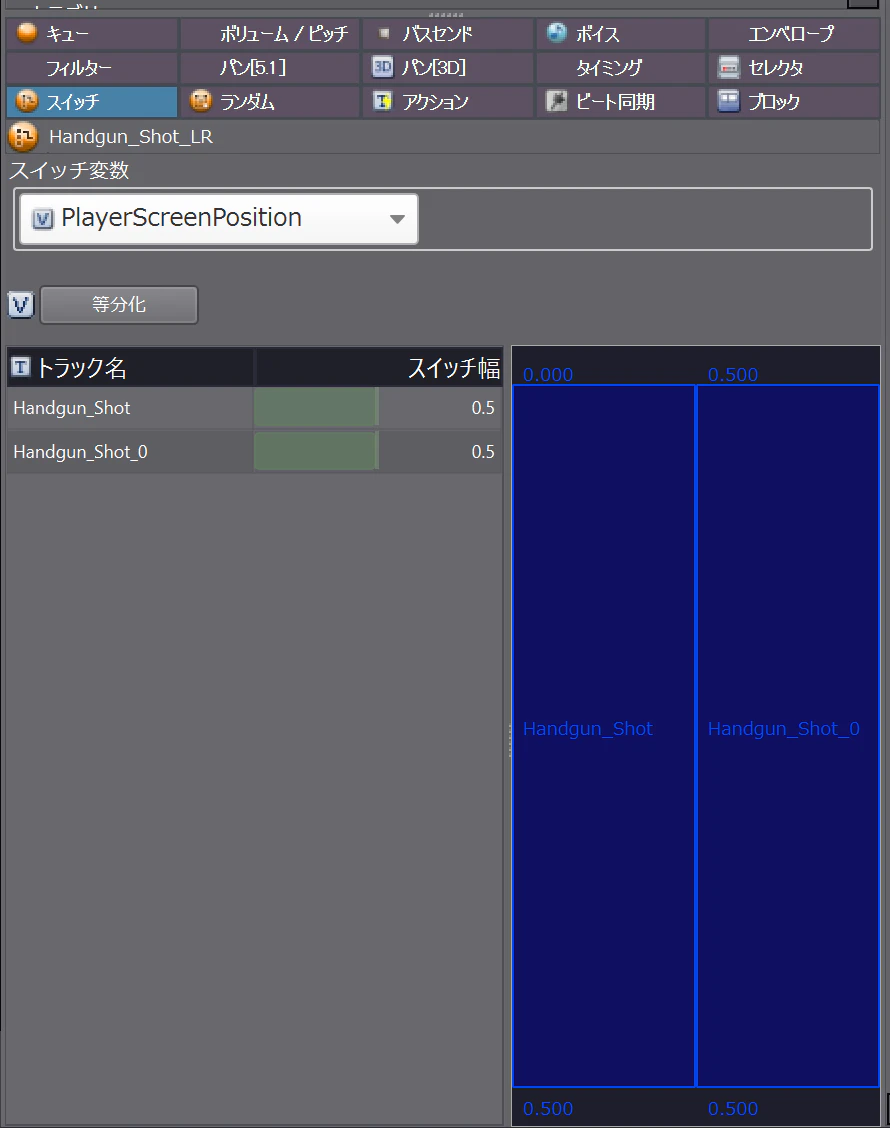The height and width of the screenshot is (1128, 890).
Task: Select the スイッチ tab
Action: click(91, 101)
